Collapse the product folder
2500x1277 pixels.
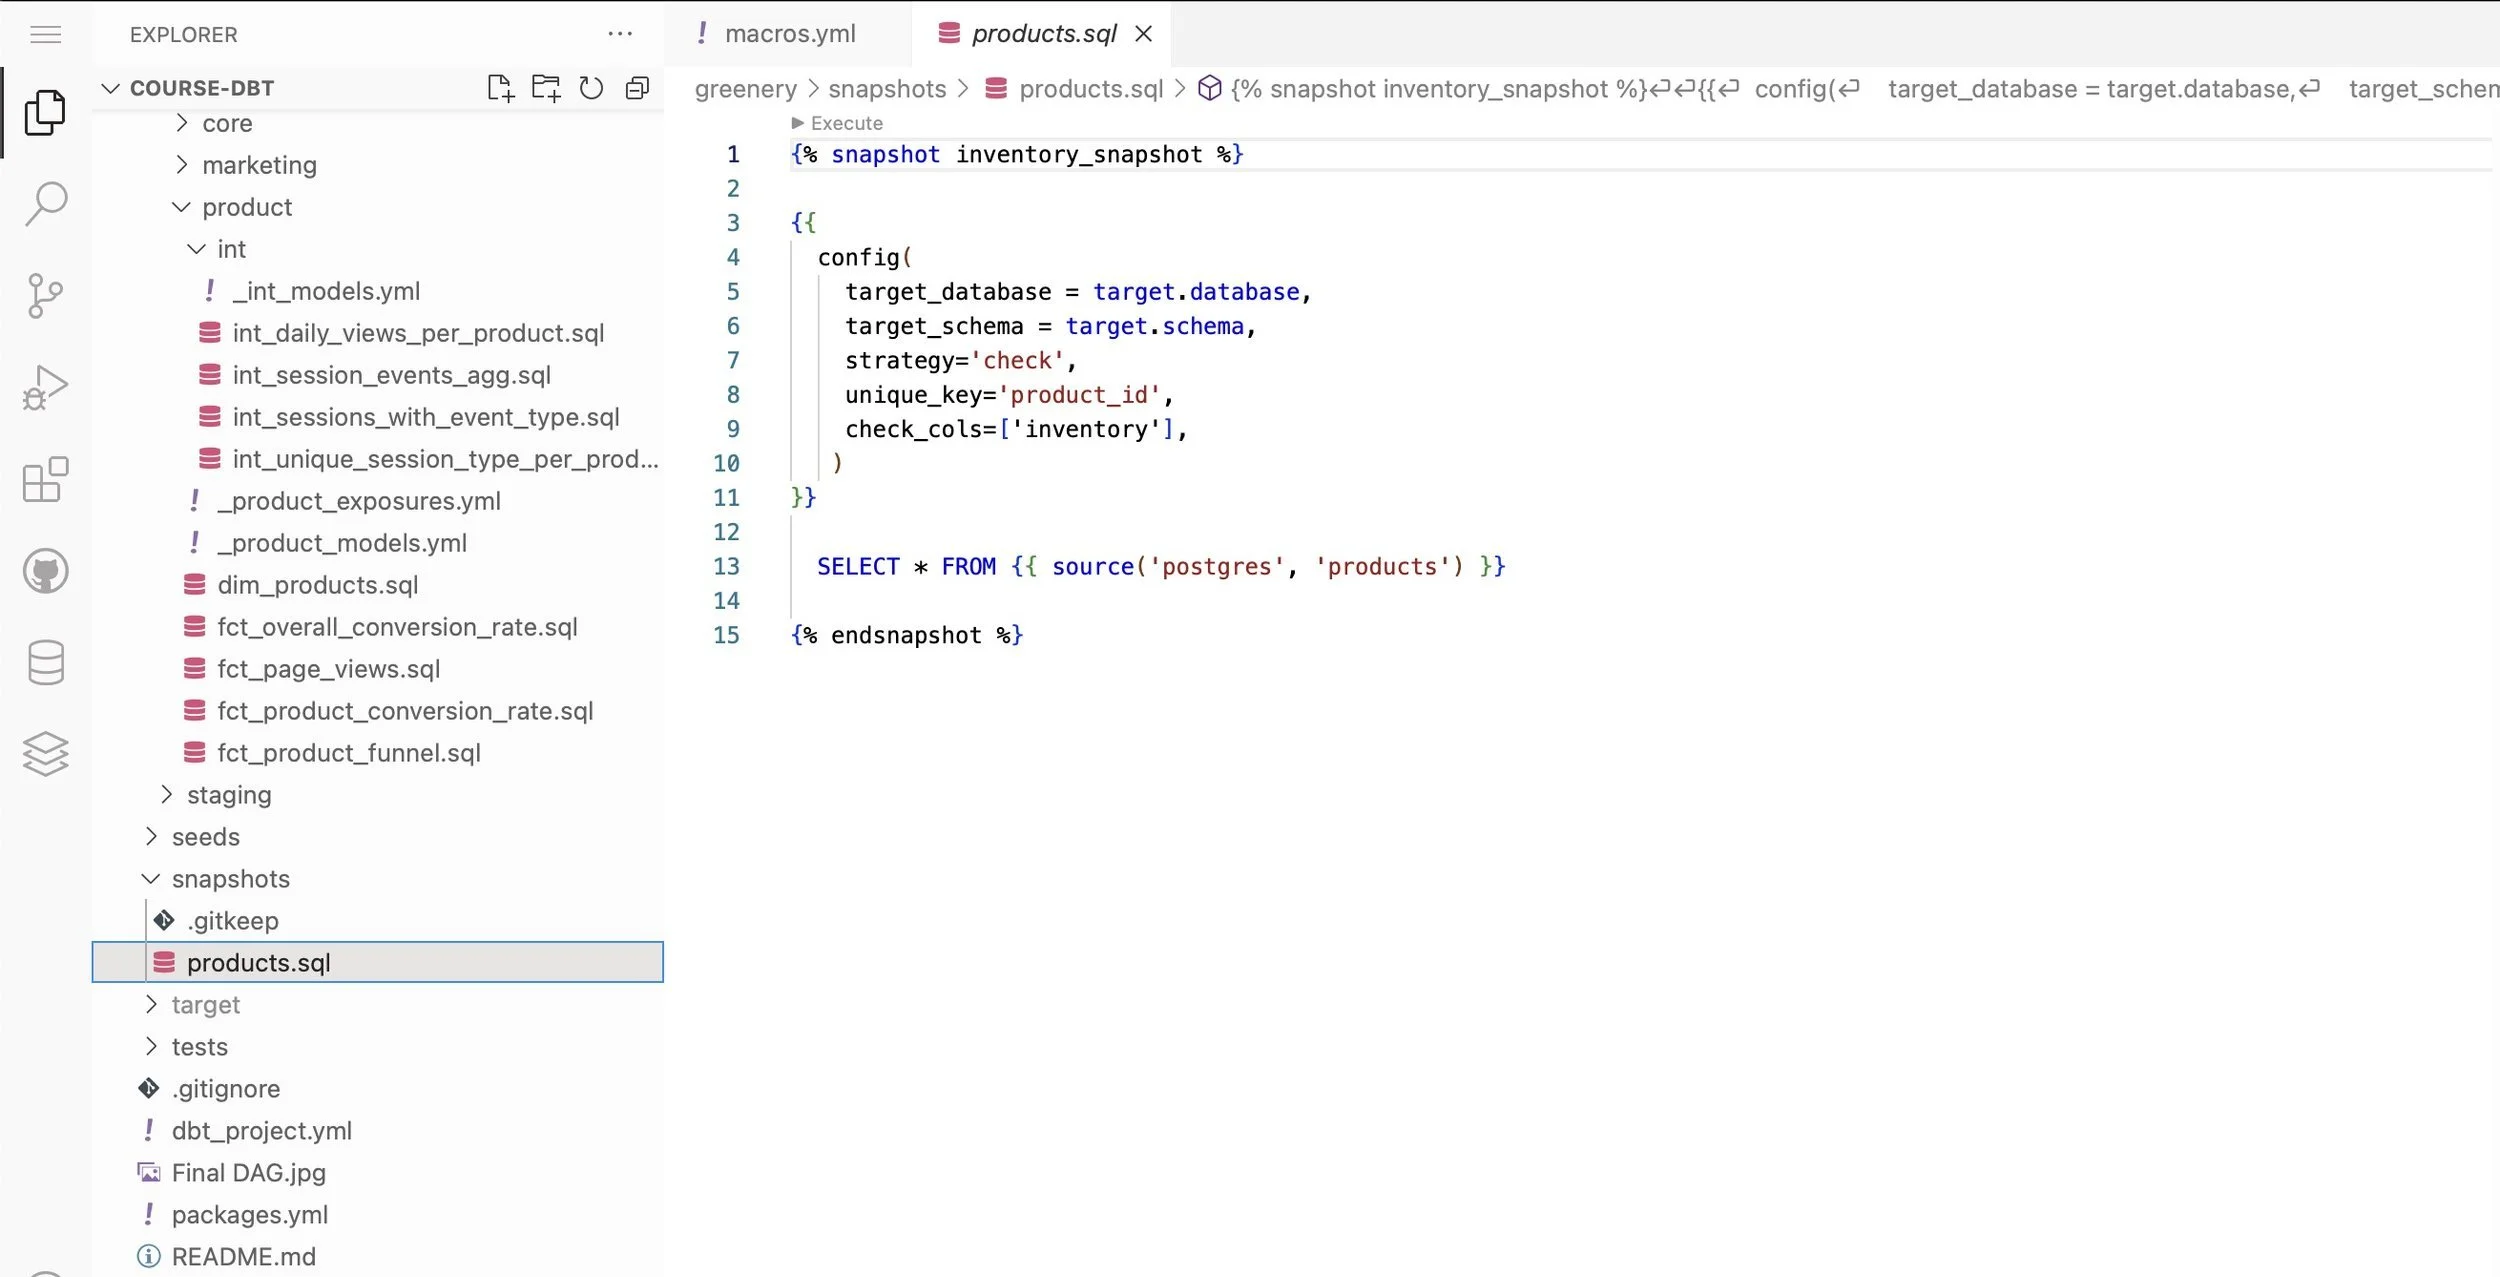246,207
